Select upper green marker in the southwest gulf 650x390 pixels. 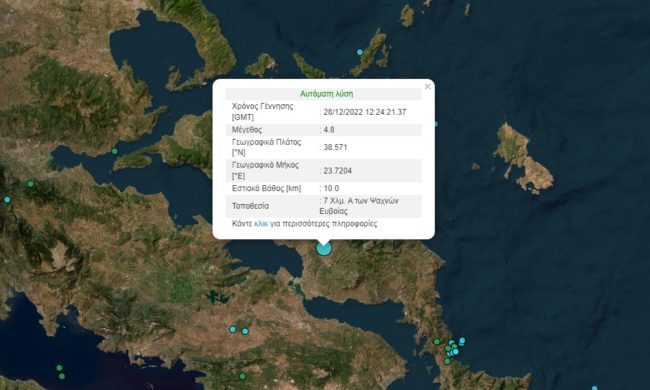59,368
